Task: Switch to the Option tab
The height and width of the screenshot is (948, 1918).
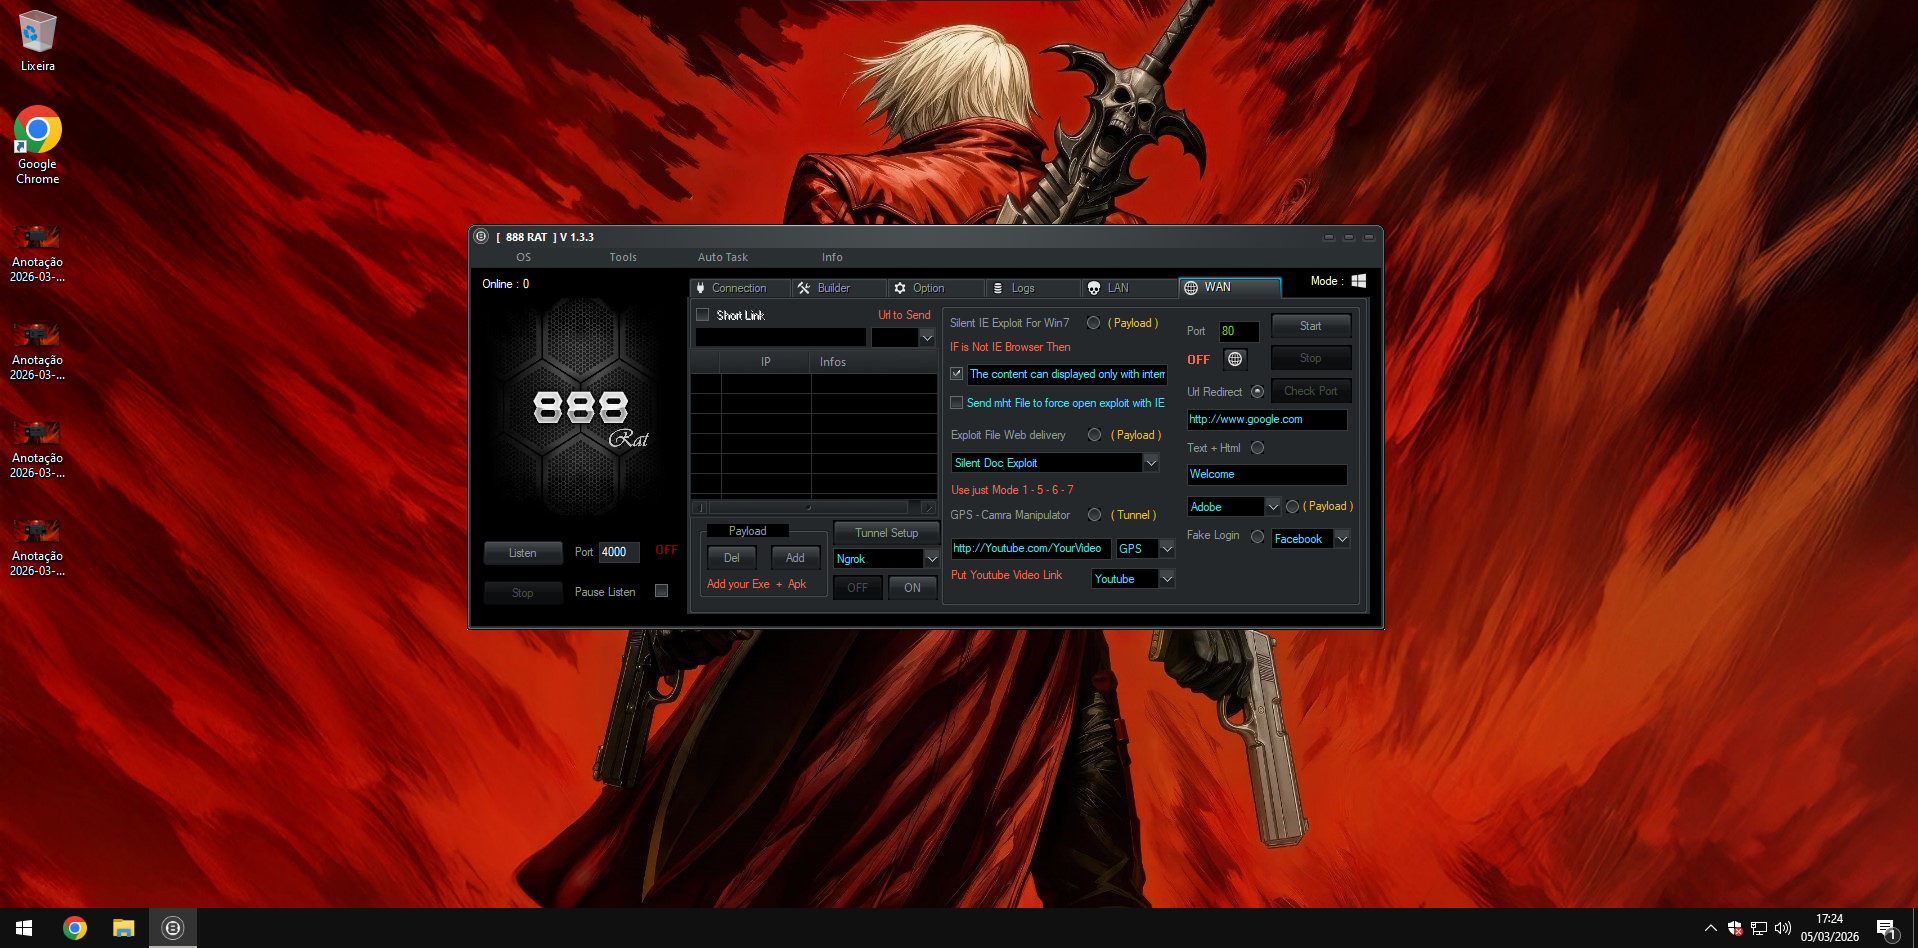Action: pos(934,288)
